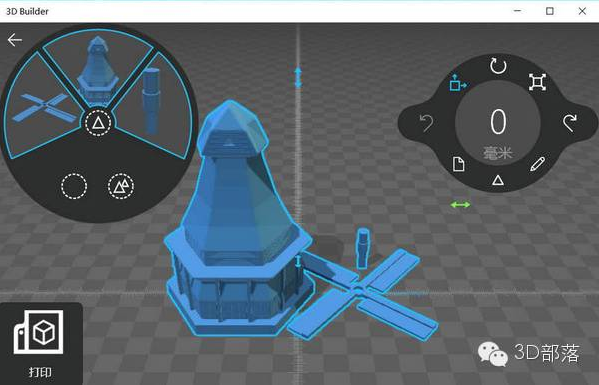This screenshot has width=599, height=385.
Task: Open the file page icon
Action: (x=458, y=164)
